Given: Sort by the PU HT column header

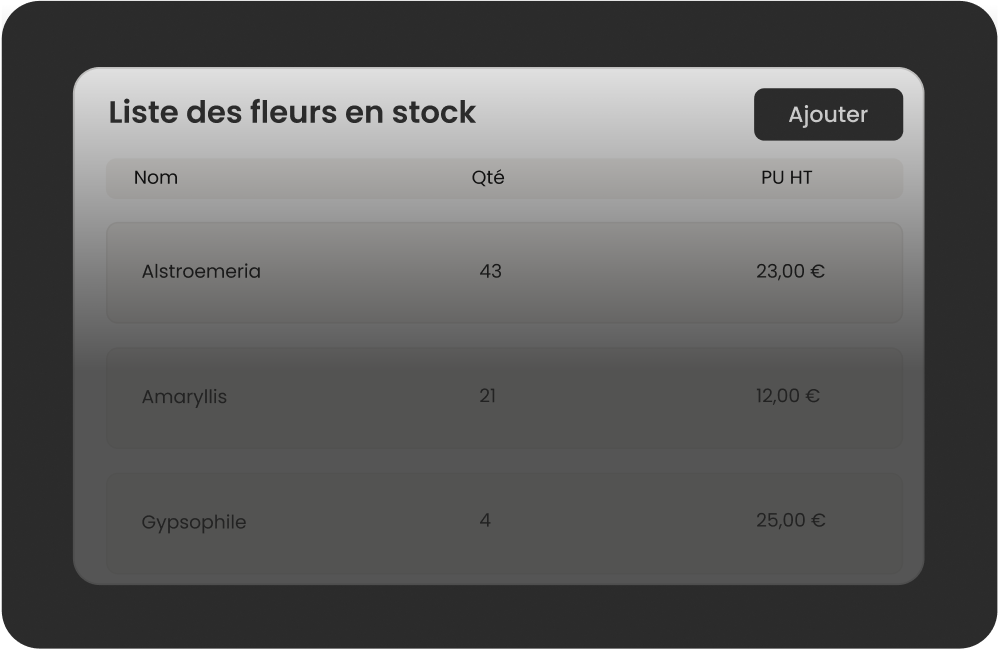Looking at the screenshot, I should pos(787,177).
